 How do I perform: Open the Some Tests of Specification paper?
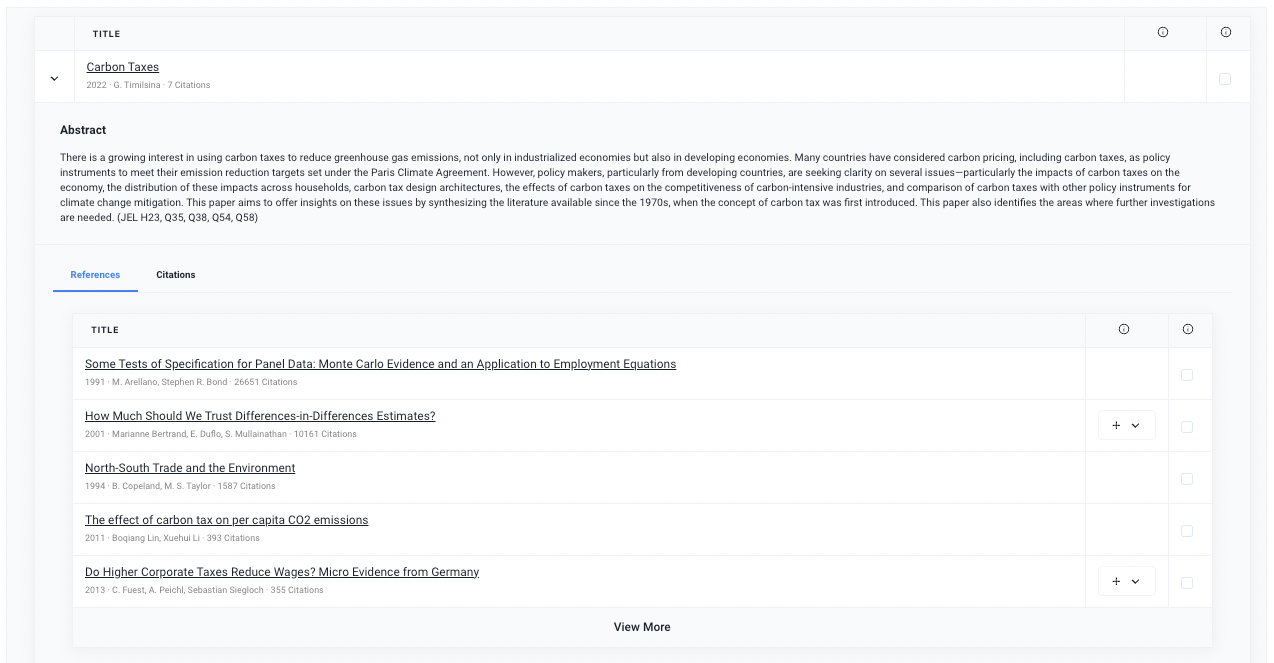click(x=380, y=364)
